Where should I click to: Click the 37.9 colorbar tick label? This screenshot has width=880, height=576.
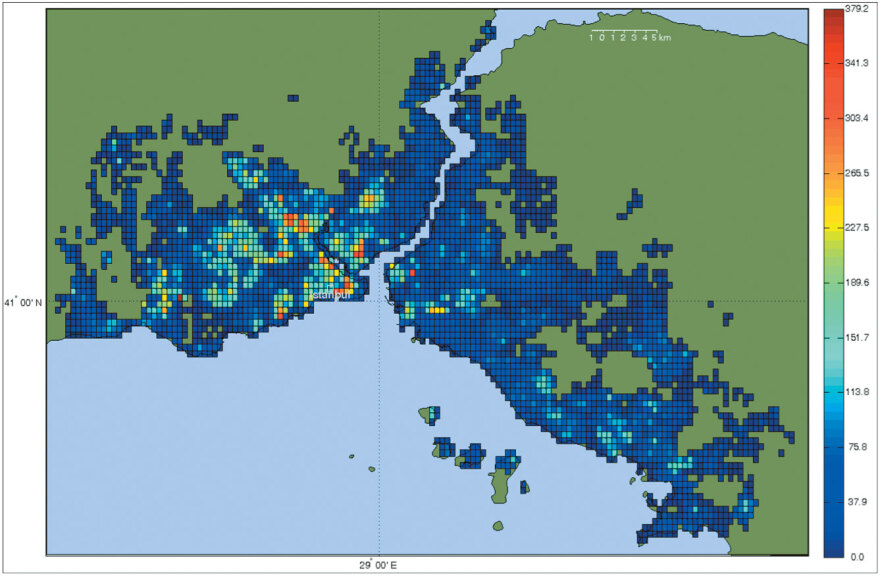click(x=856, y=501)
